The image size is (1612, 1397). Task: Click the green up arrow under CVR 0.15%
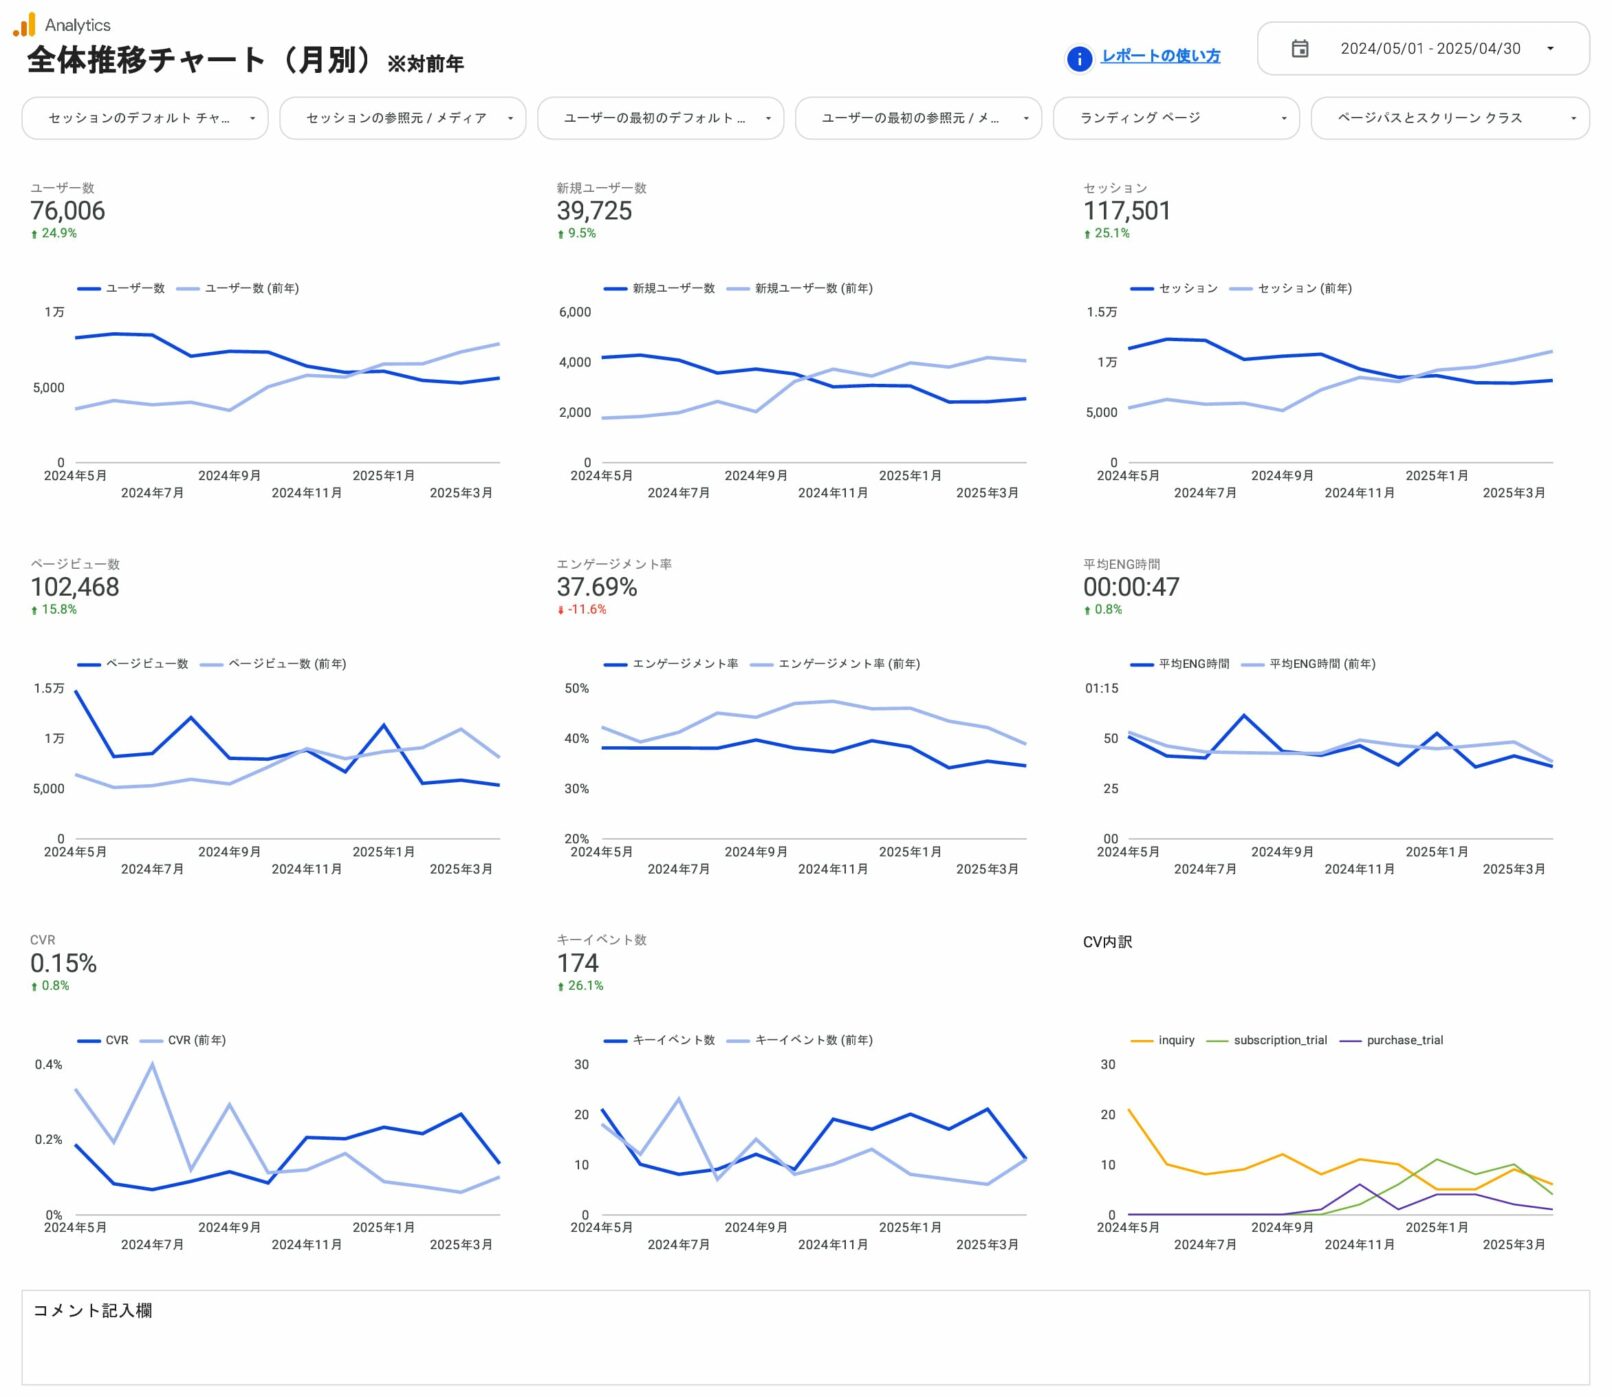tap(34, 986)
